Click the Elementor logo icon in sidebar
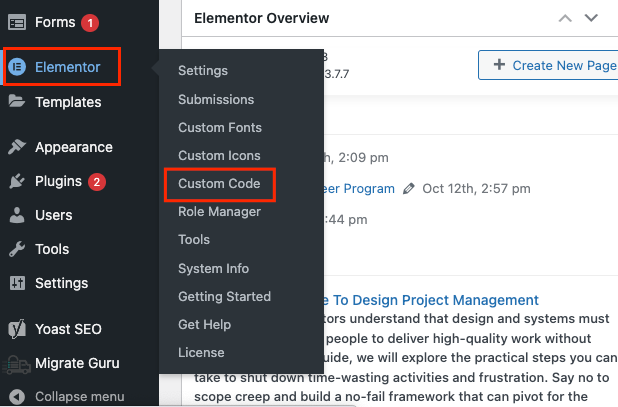Image resolution: width=618 pixels, height=407 pixels. (17, 67)
